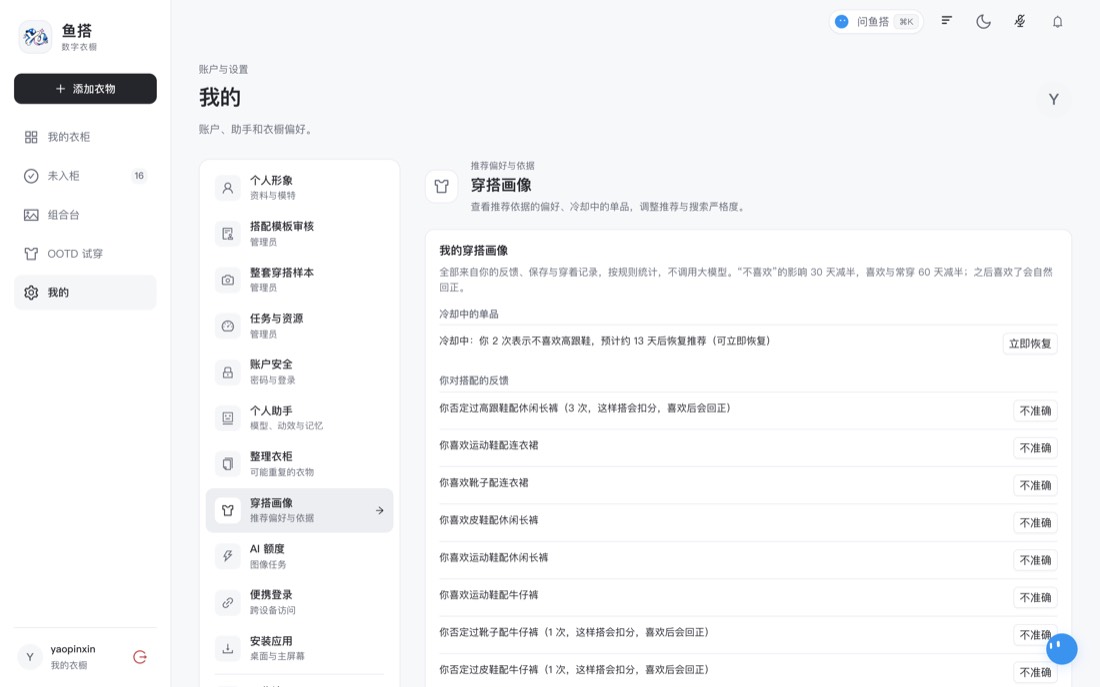Screen dimensions: 1100x687
Task: Click the 便携登录 link icon
Action: [227, 602]
